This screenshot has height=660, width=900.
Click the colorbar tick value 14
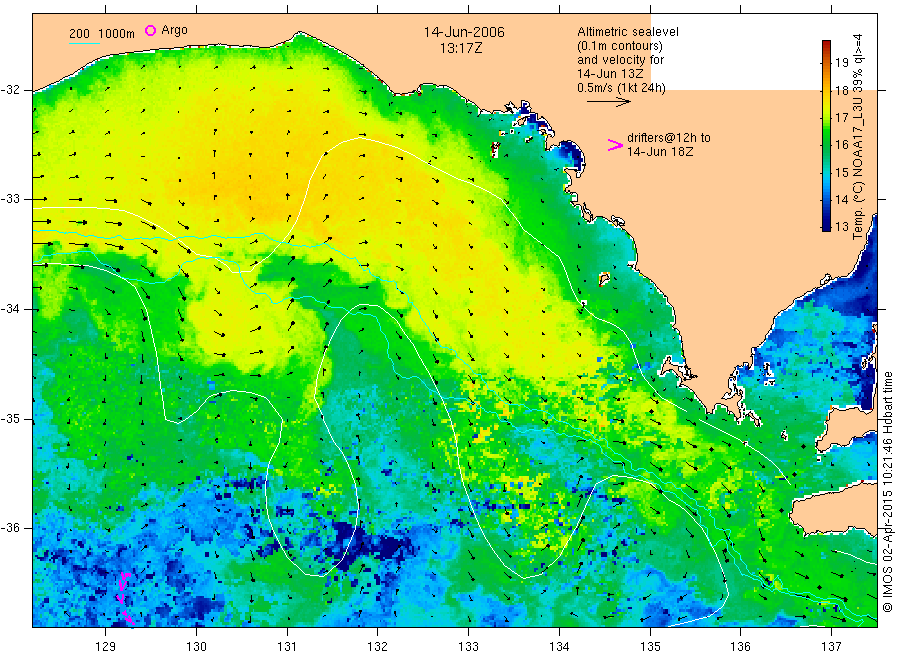841,199
